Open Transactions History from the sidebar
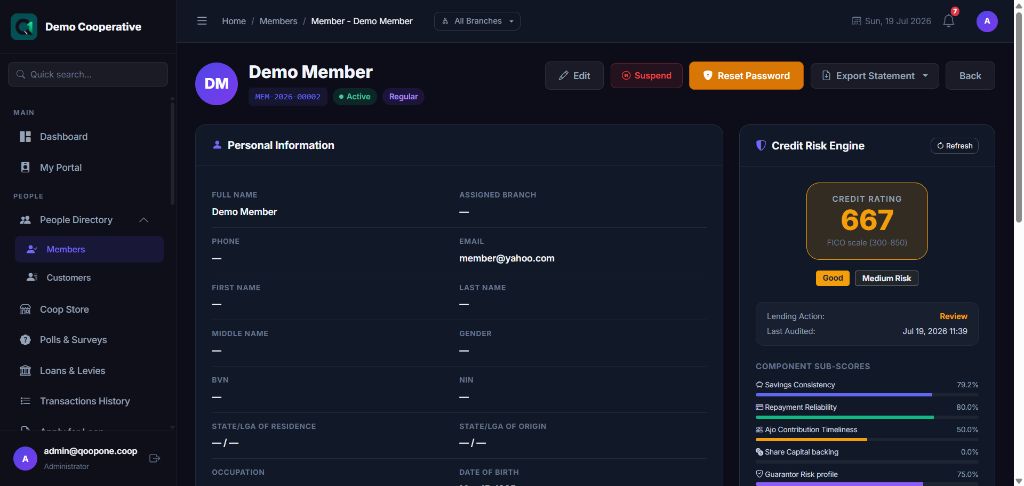 click(89, 401)
